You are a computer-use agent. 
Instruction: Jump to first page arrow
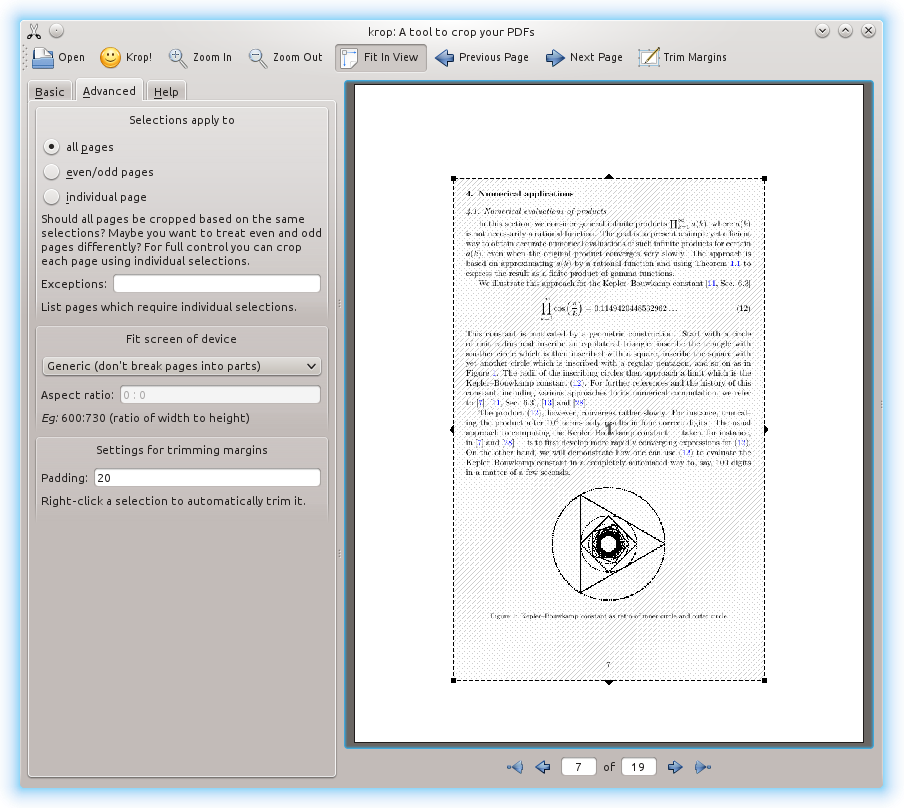(515, 767)
